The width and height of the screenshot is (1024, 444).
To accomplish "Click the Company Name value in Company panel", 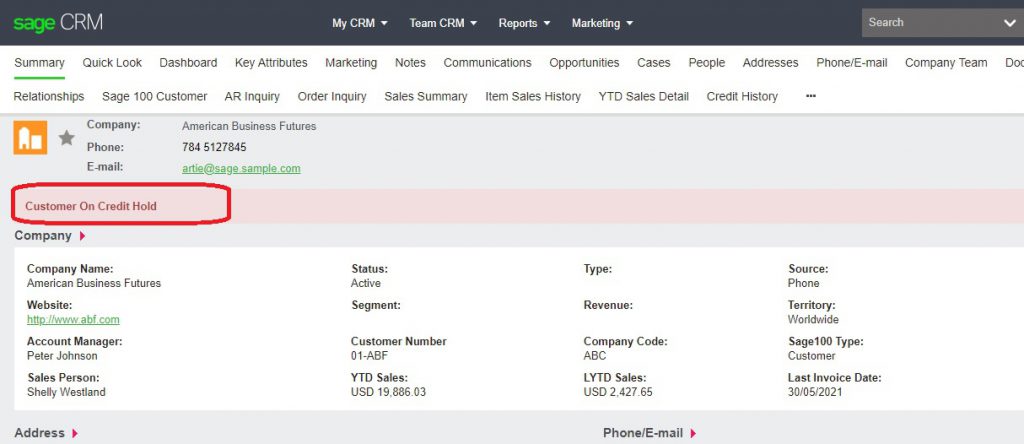I will coord(93,283).
